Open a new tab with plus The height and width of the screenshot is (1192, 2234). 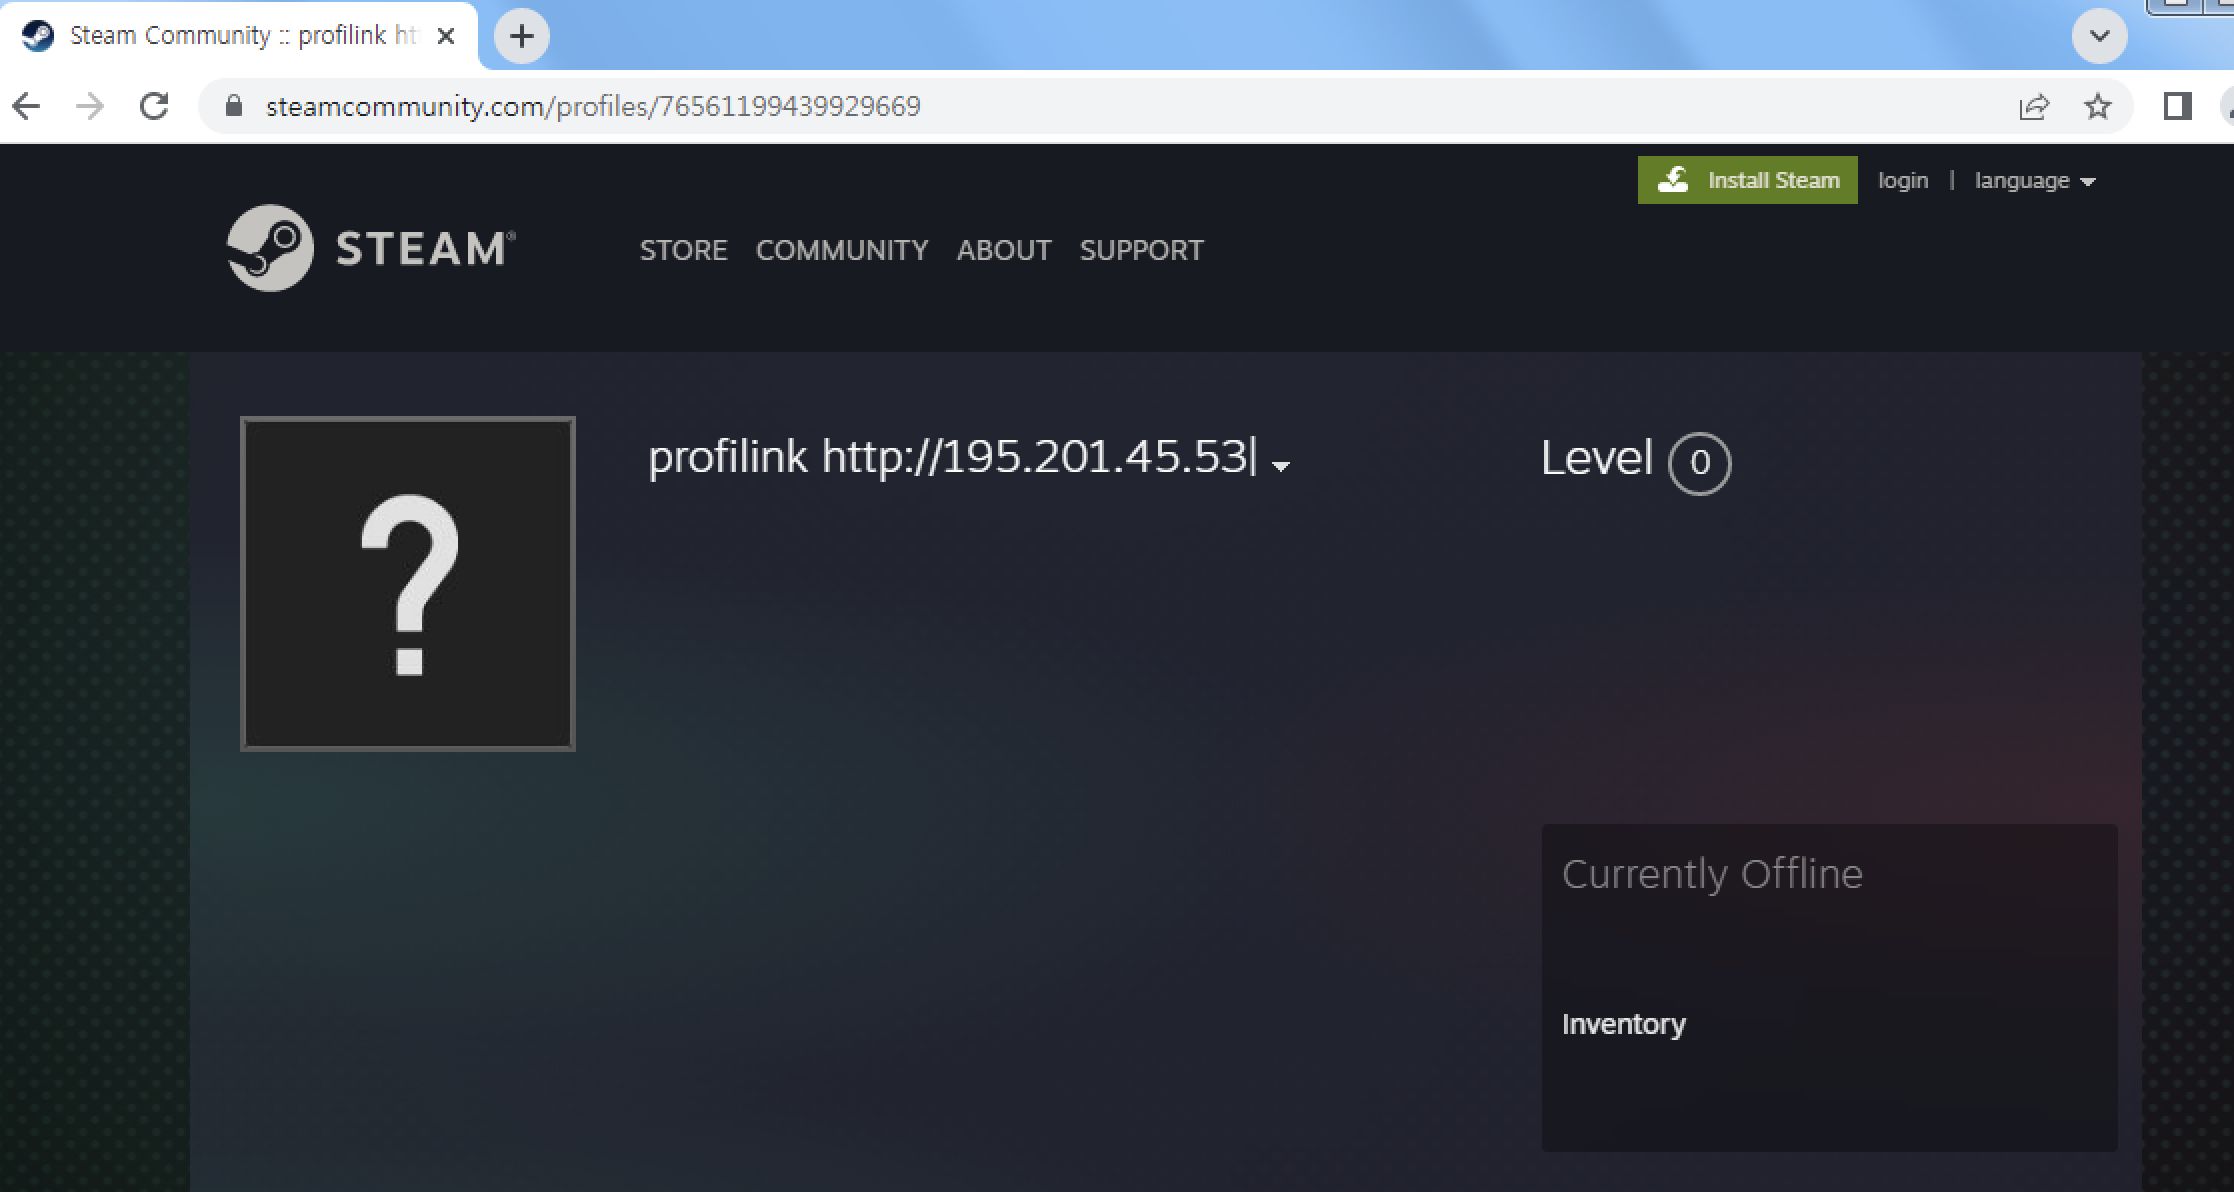coord(521,37)
